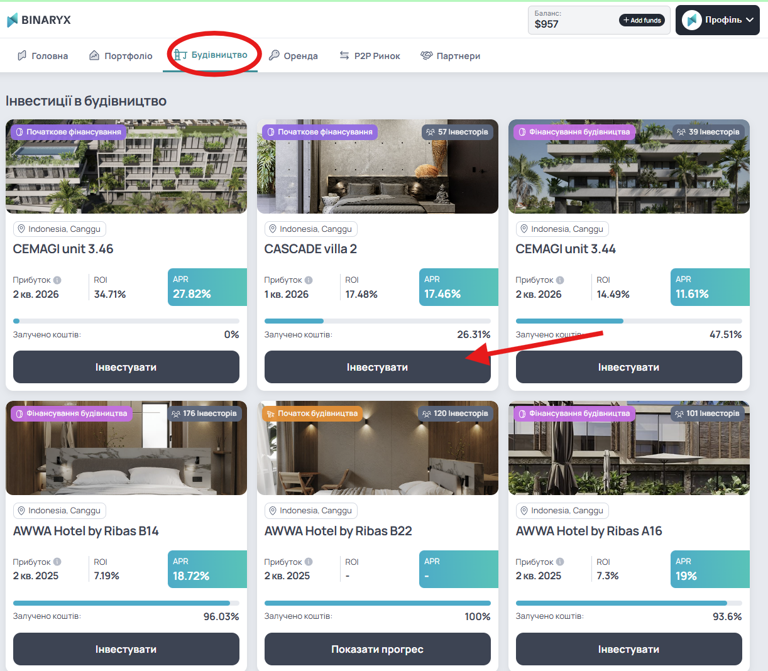Click the 176 Інвесторів badge

(204, 413)
